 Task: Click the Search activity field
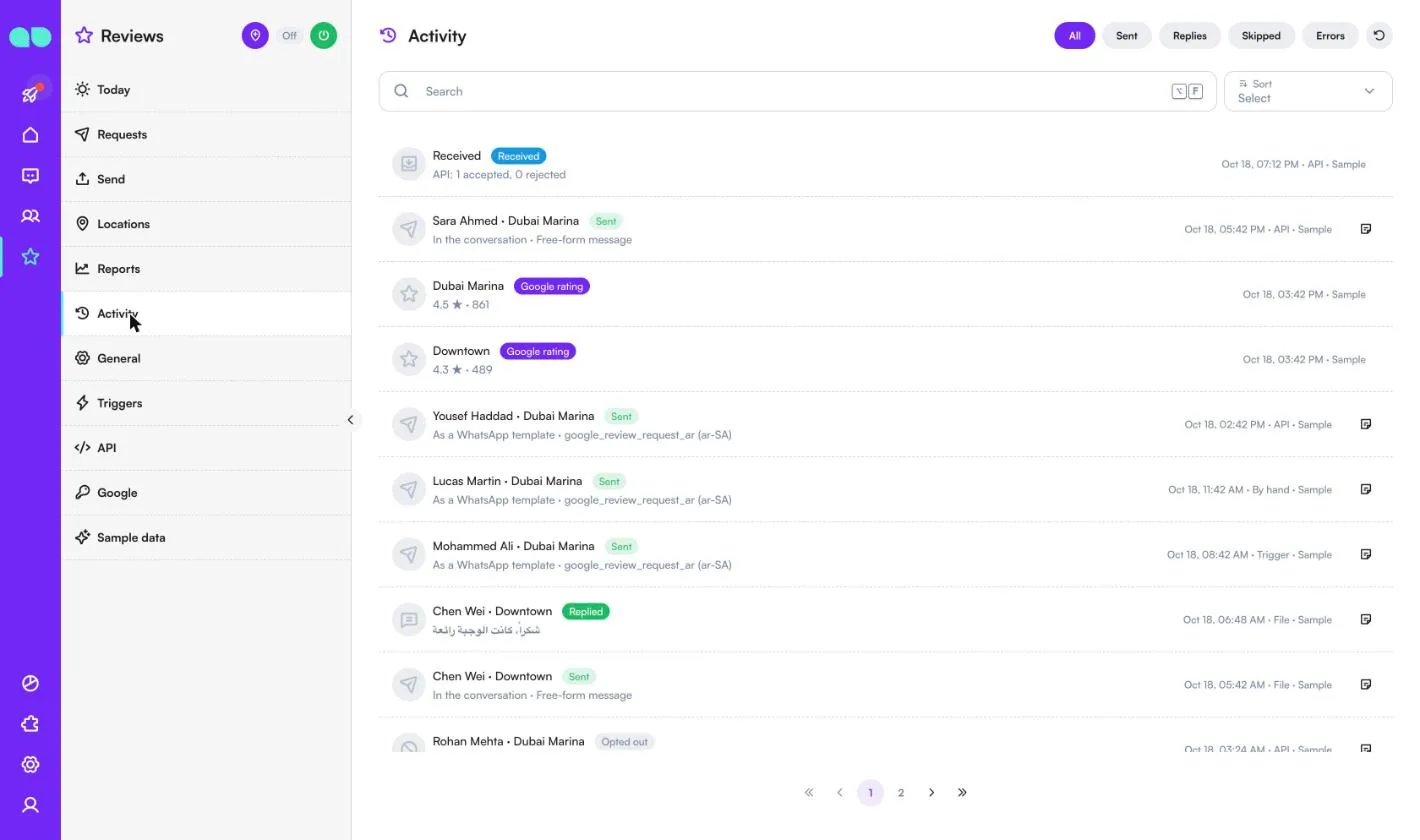(x=797, y=91)
